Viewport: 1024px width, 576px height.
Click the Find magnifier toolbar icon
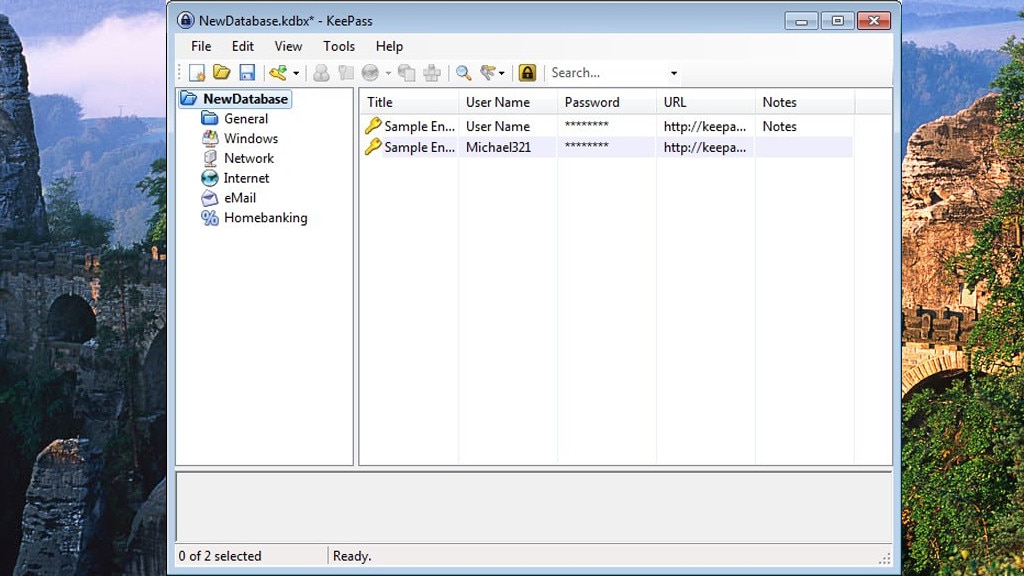(463, 72)
